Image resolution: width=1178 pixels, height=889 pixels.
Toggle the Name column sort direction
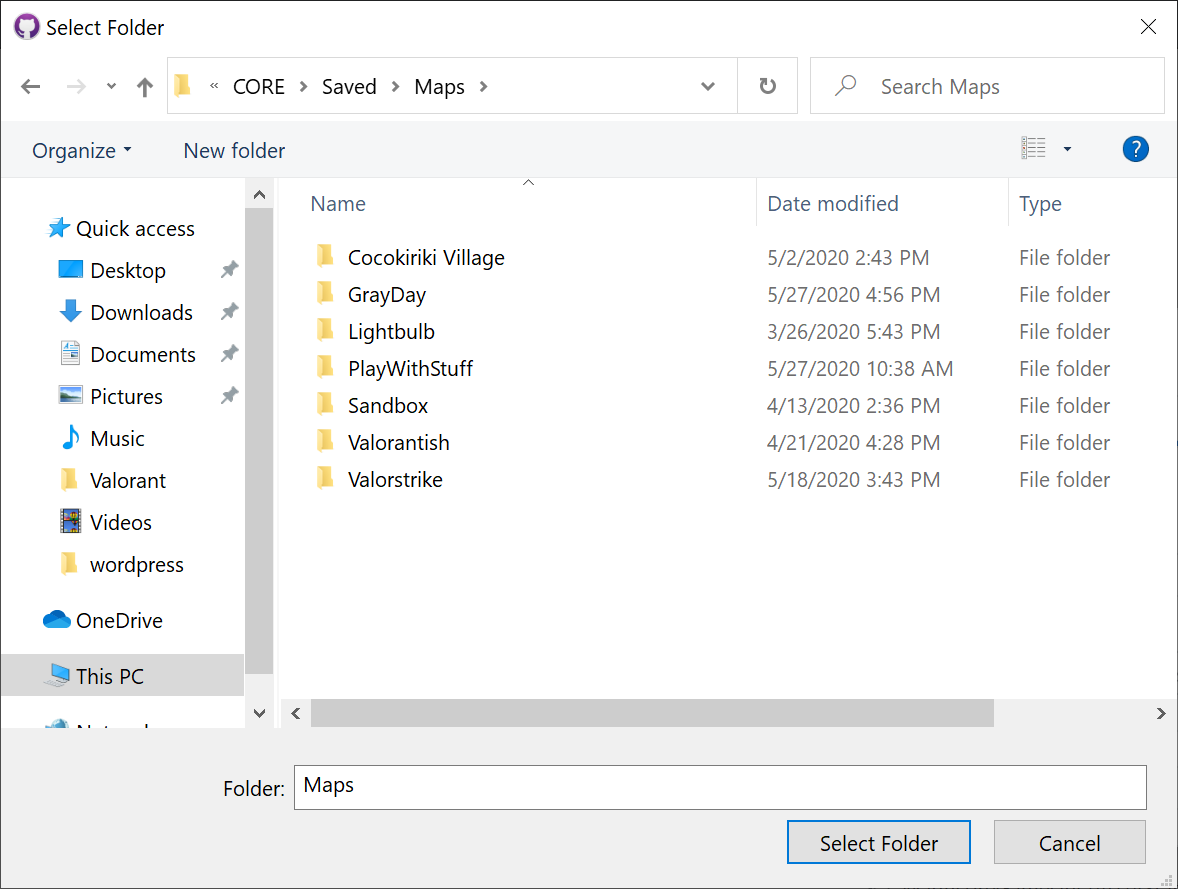337,203
